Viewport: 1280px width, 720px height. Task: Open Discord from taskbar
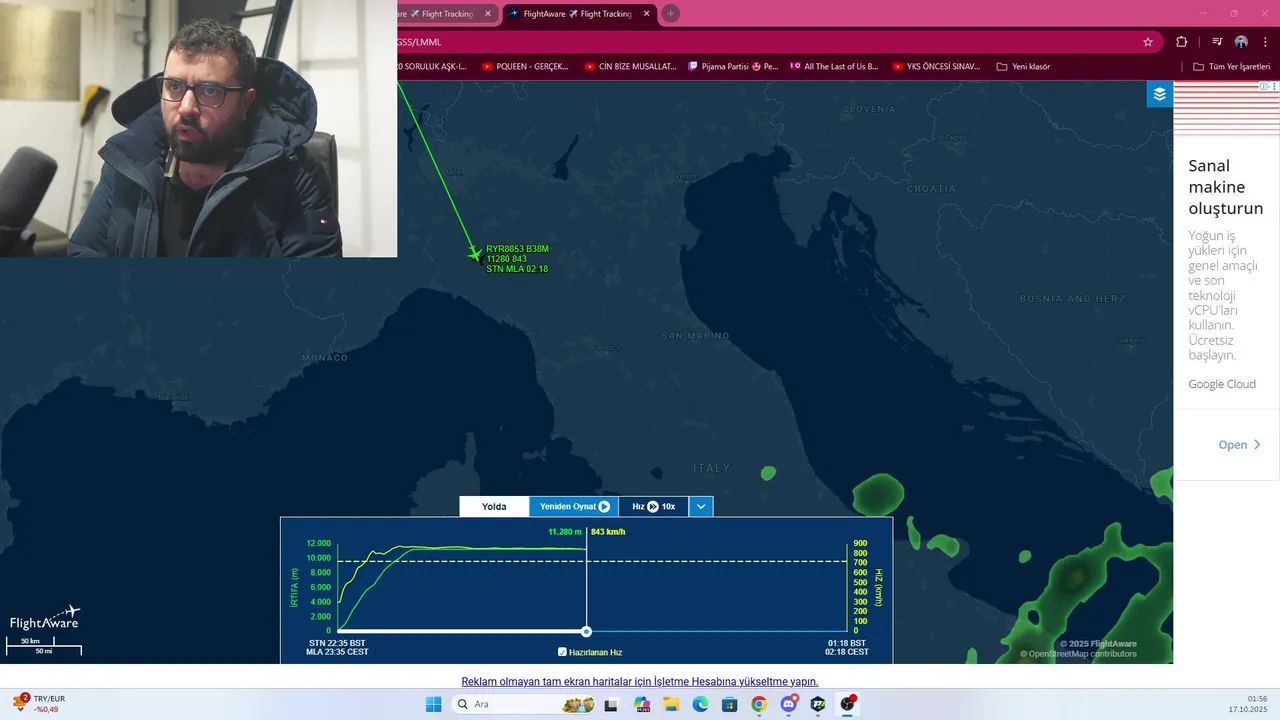coord(789,704)
